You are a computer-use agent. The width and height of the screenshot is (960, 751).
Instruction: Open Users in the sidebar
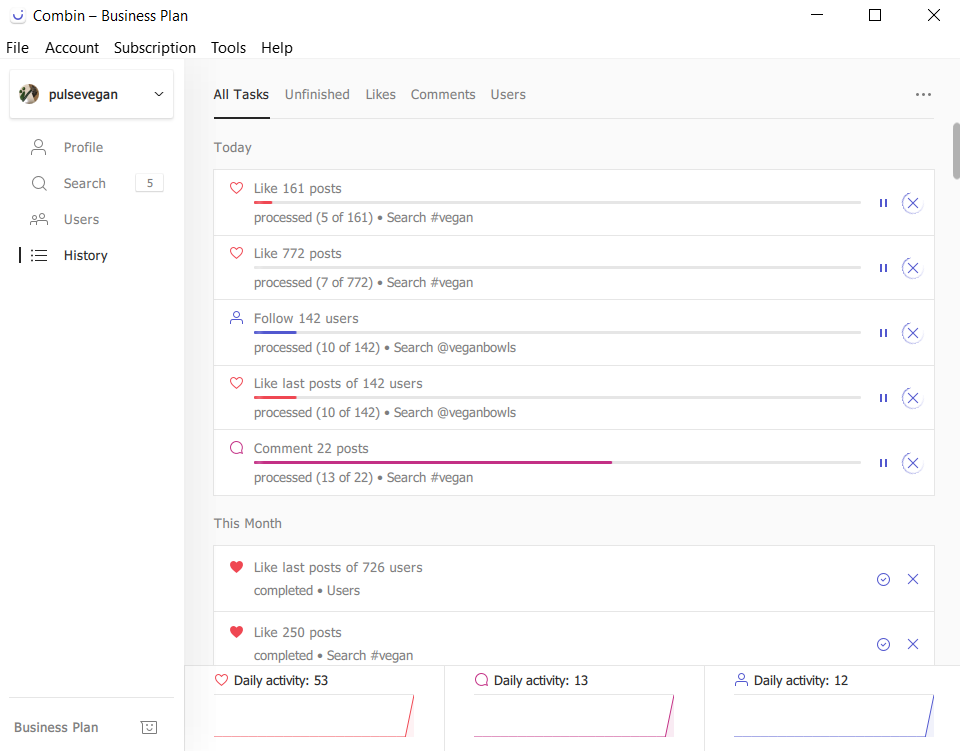point(81,220)
